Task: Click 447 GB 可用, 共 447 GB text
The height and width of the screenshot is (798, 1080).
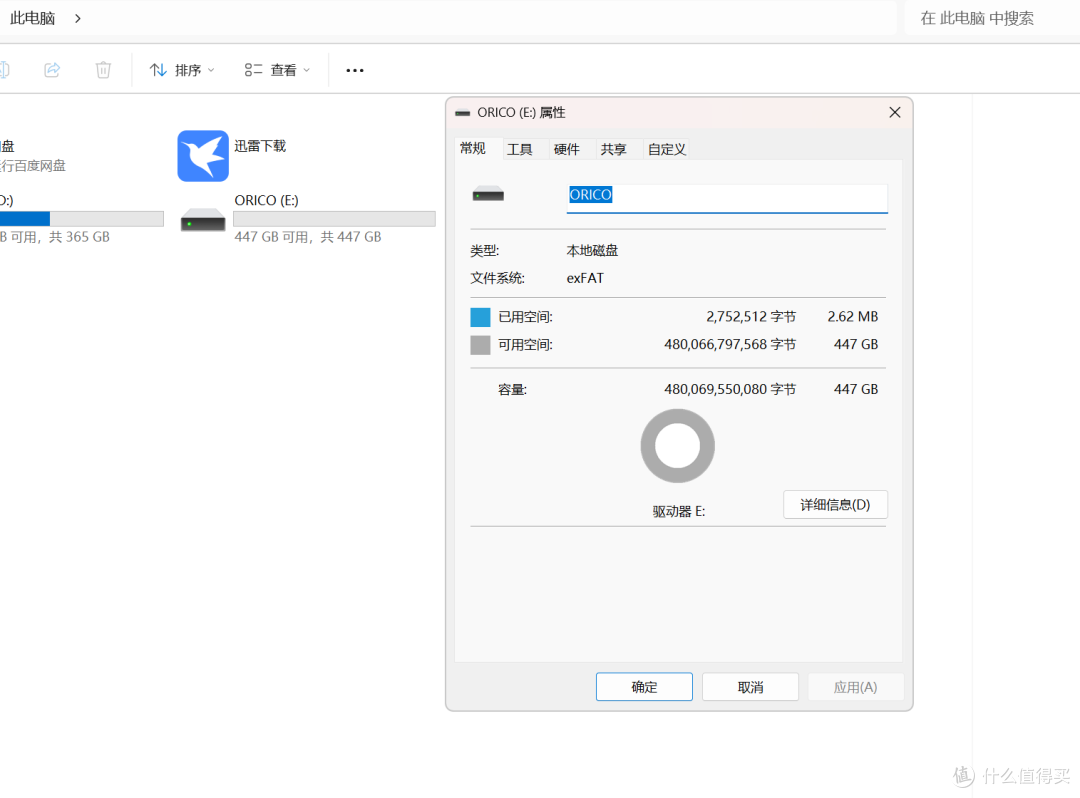Action: [308, 237]
